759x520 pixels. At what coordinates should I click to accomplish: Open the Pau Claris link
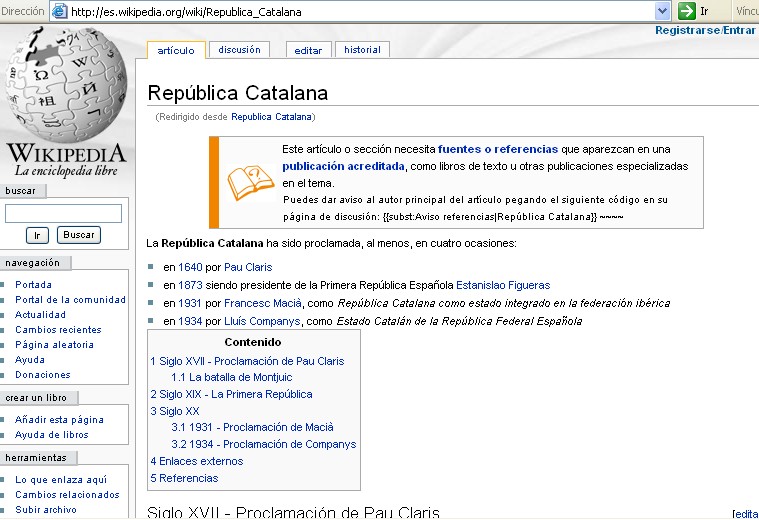point(248,267)
